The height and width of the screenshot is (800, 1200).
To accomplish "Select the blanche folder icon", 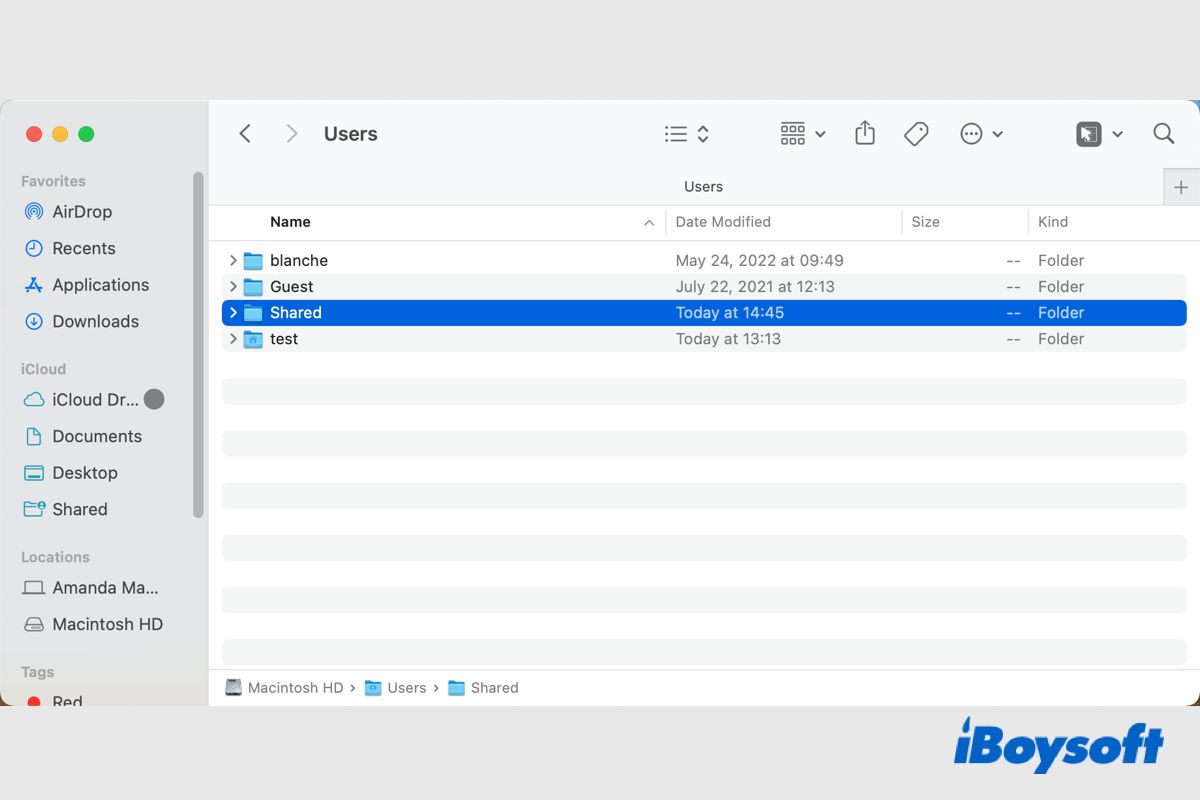I will pyautogui.click(x=253, y=260).
